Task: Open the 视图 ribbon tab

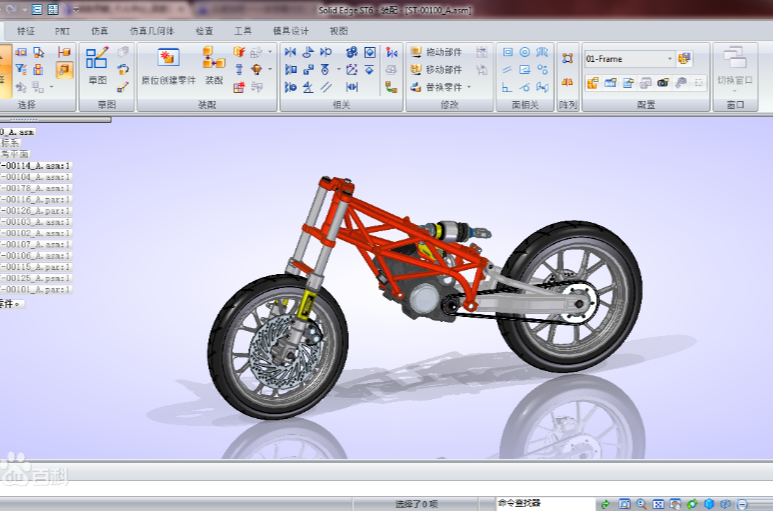Action: (339, 31)
